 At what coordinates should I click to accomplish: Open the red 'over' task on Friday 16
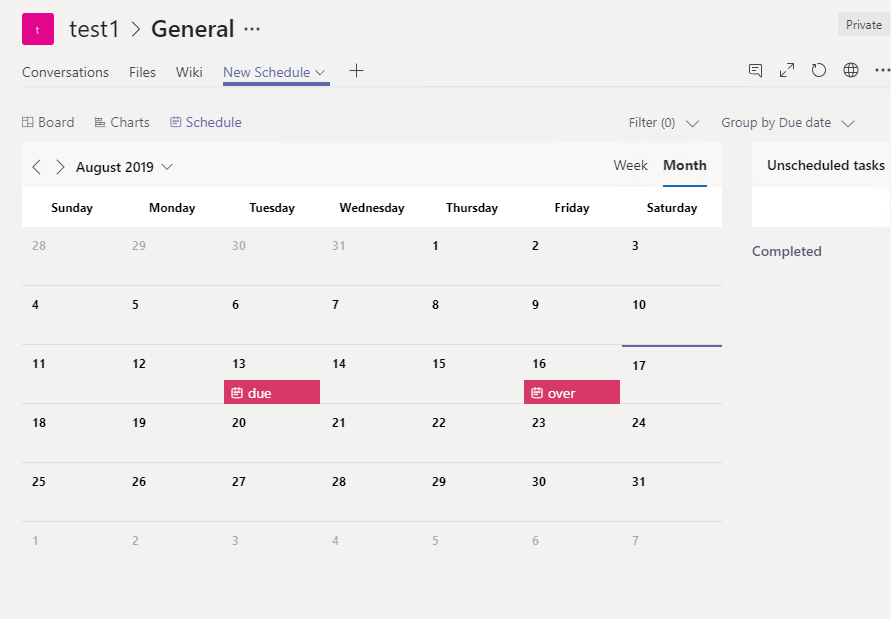pyautogui.click(x=571, y=393)
